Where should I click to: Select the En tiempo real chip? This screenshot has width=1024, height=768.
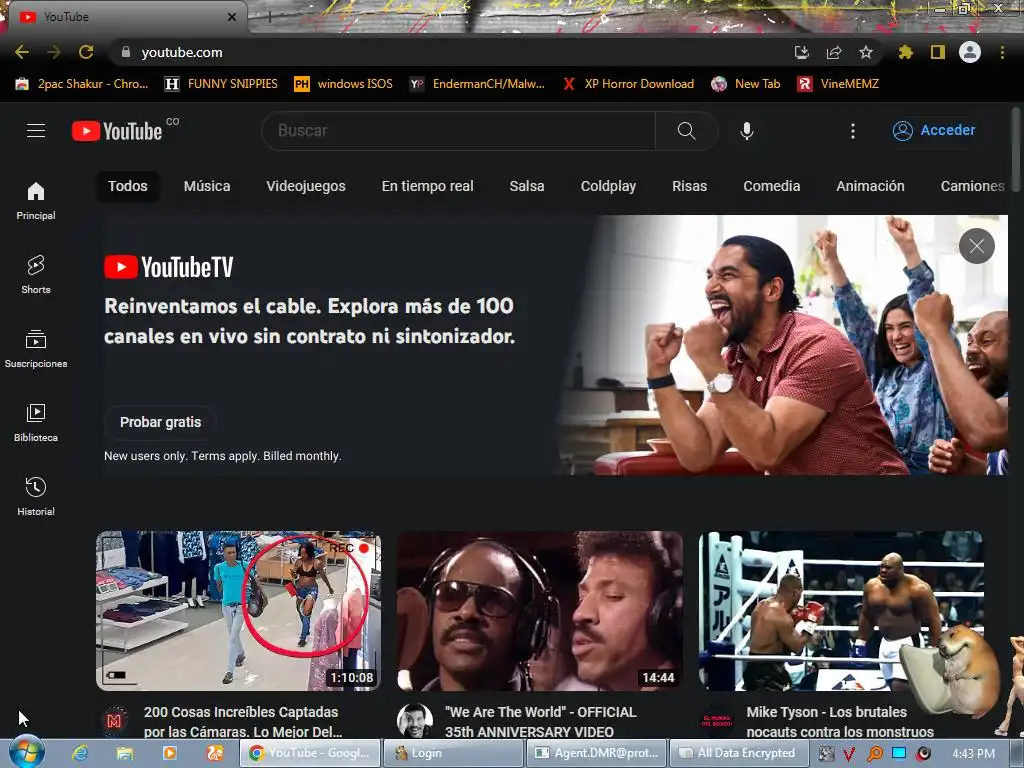pos(427,186)
